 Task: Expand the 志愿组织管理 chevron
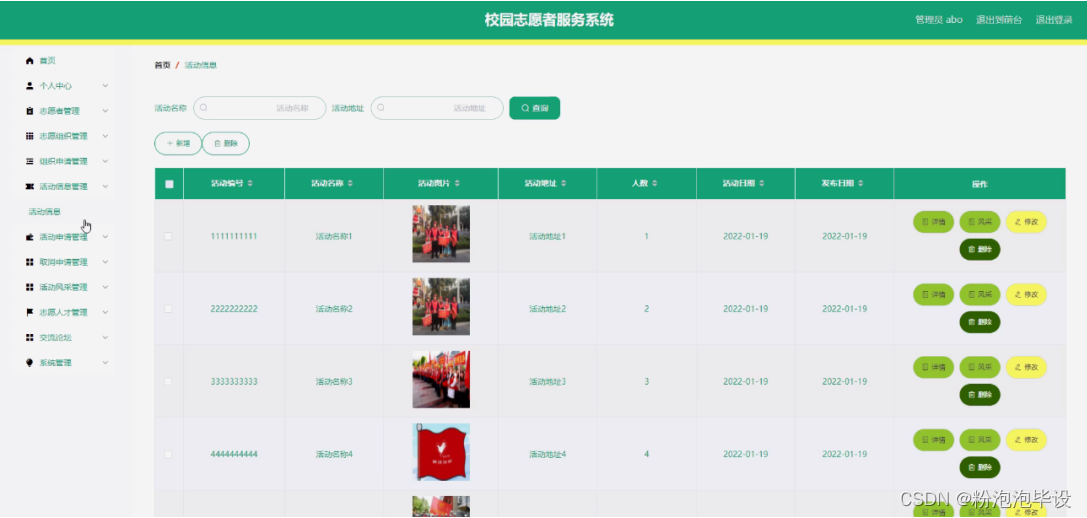[x=105, y=136]
